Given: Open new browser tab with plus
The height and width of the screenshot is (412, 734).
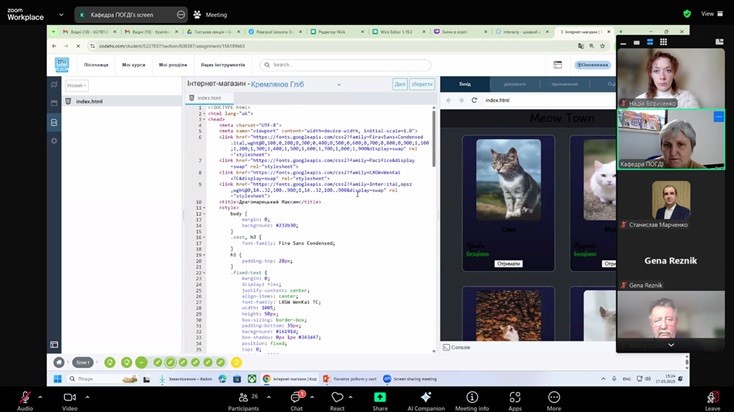Looking at the screenshot, I should pos(621,32).
